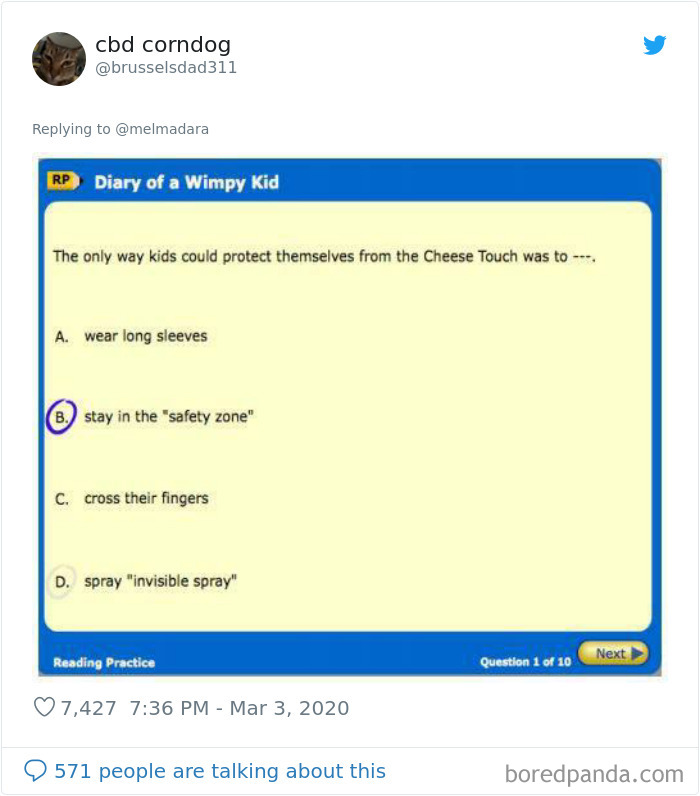
Task: Click the 'spray invisible spray' option text
Action: click(160, 581)
